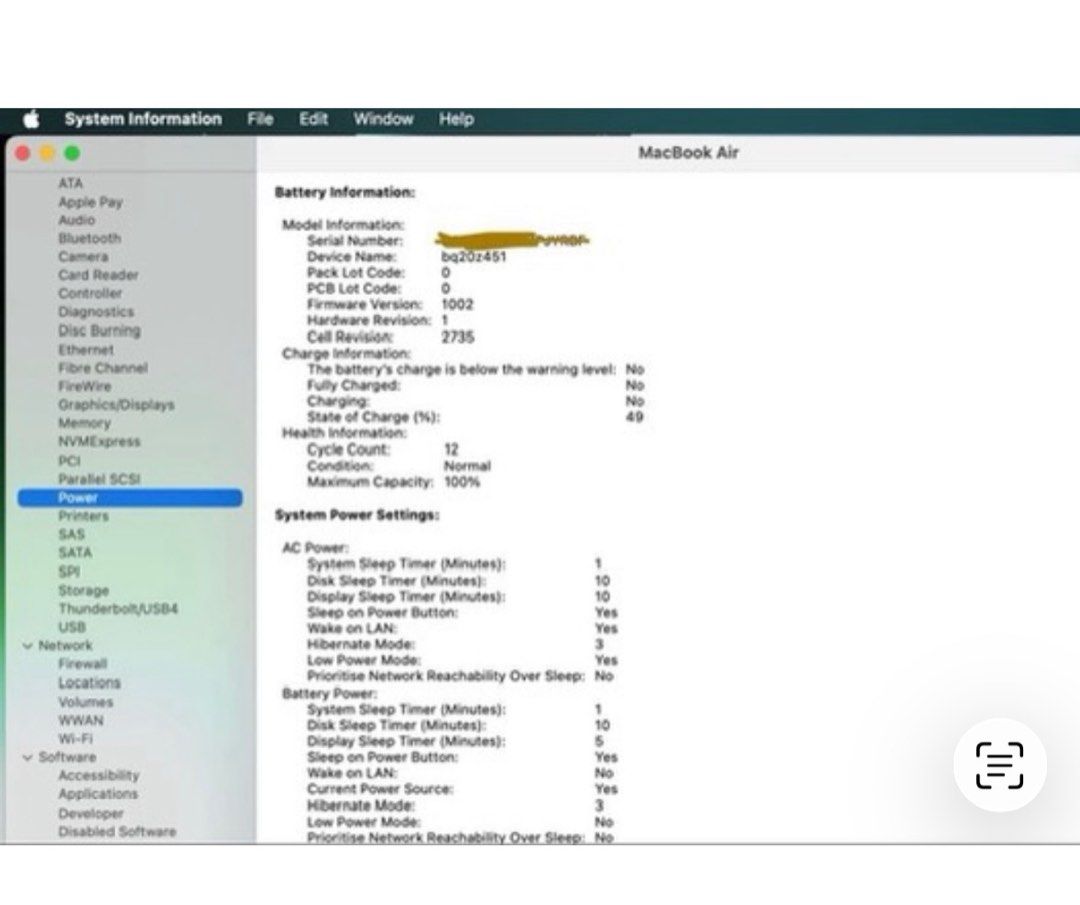
Task: Click the green full-screen window button
Action: tap(72, 153)
